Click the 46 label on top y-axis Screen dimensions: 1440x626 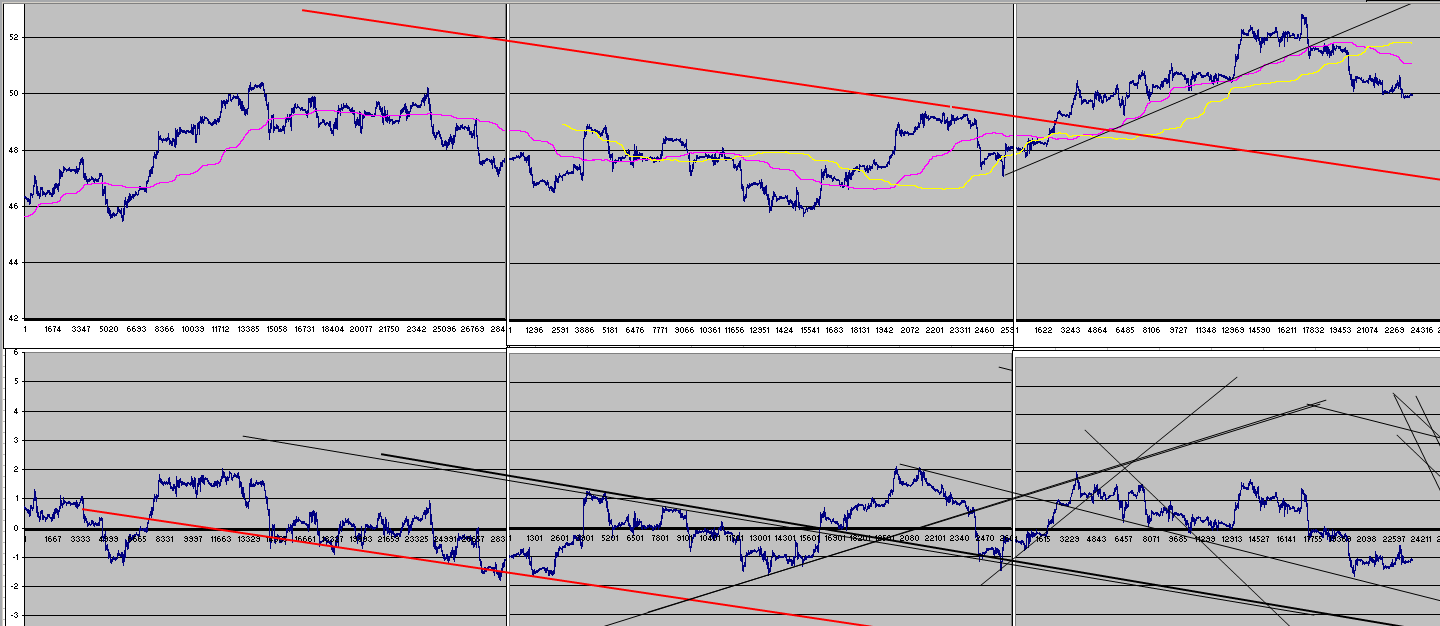pos(14,206)
